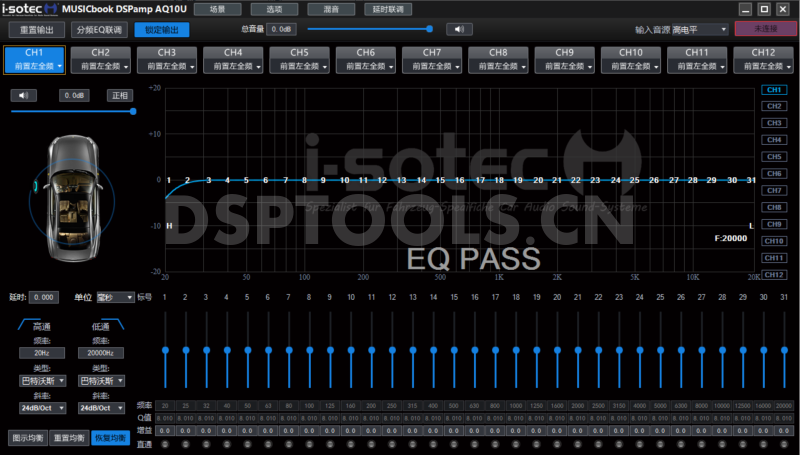Click the 延时 delay value field
Screen dimensions: 800x455
coord(44,297)
